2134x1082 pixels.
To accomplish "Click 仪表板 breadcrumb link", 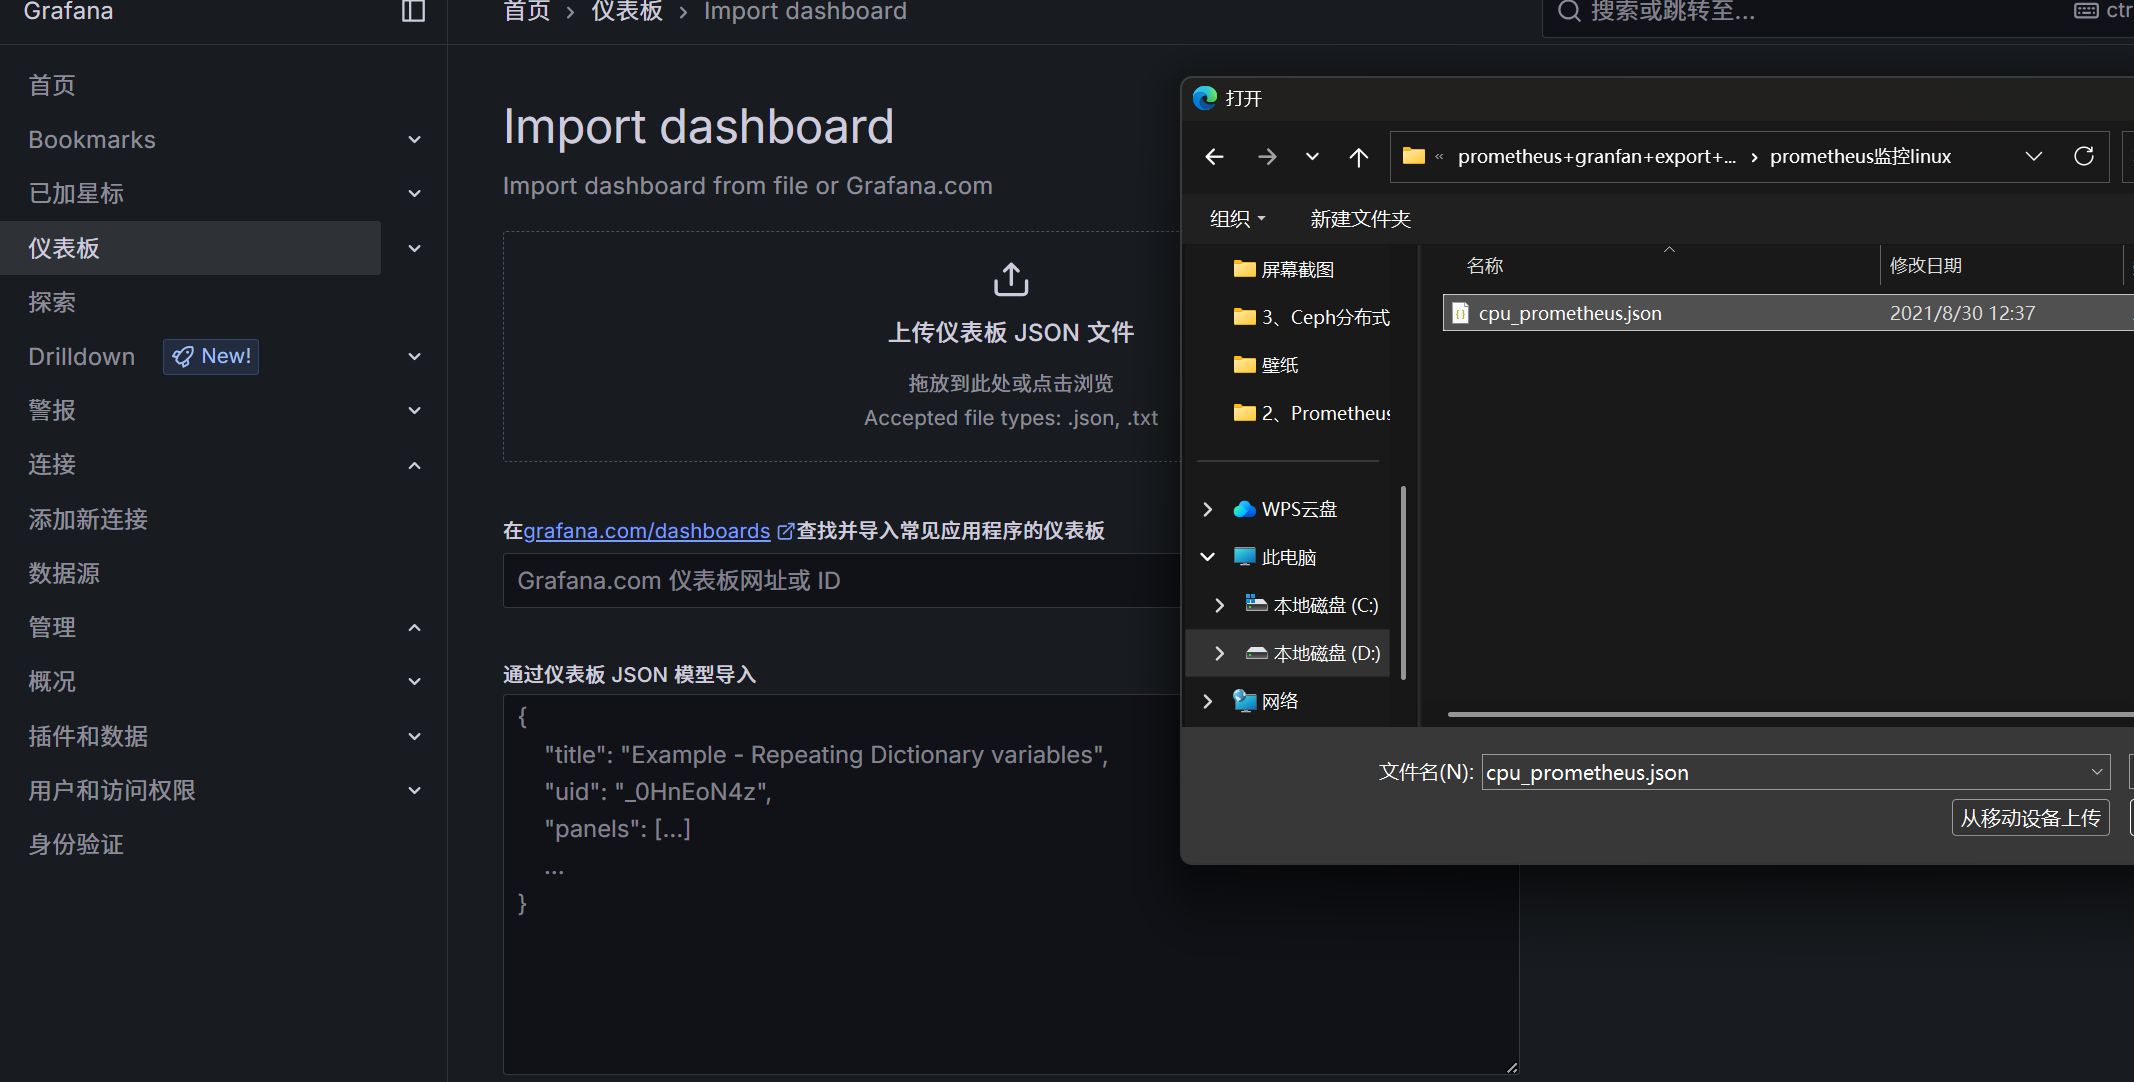I will click(x=627, y=11).
